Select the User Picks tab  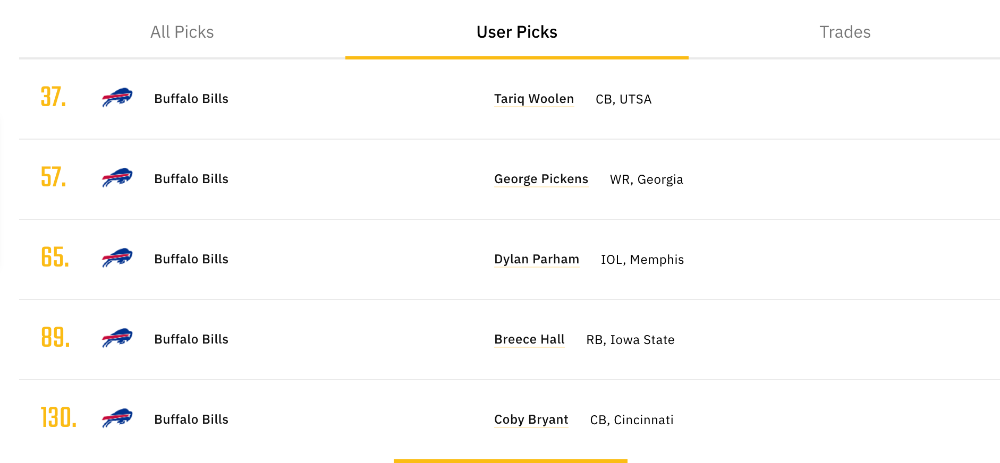point(517,32)
